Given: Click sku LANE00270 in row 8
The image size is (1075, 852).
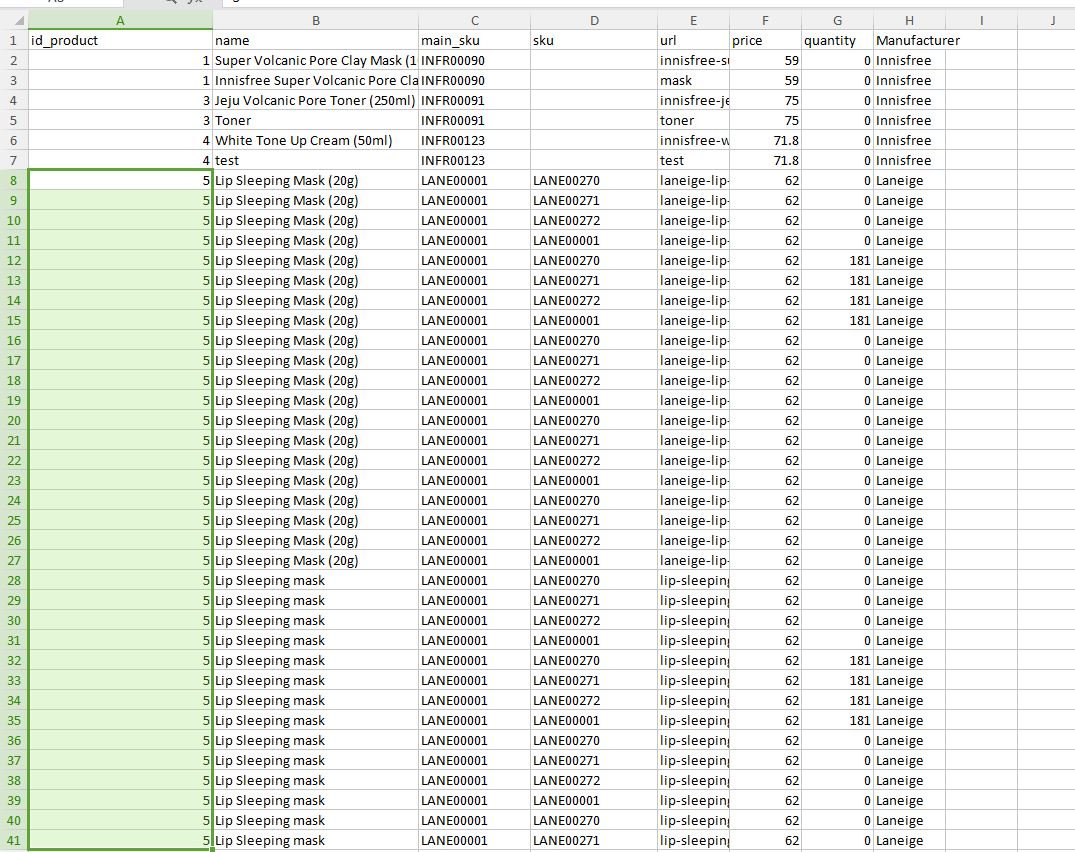Looking at the screenshot, I should (594, 180).
